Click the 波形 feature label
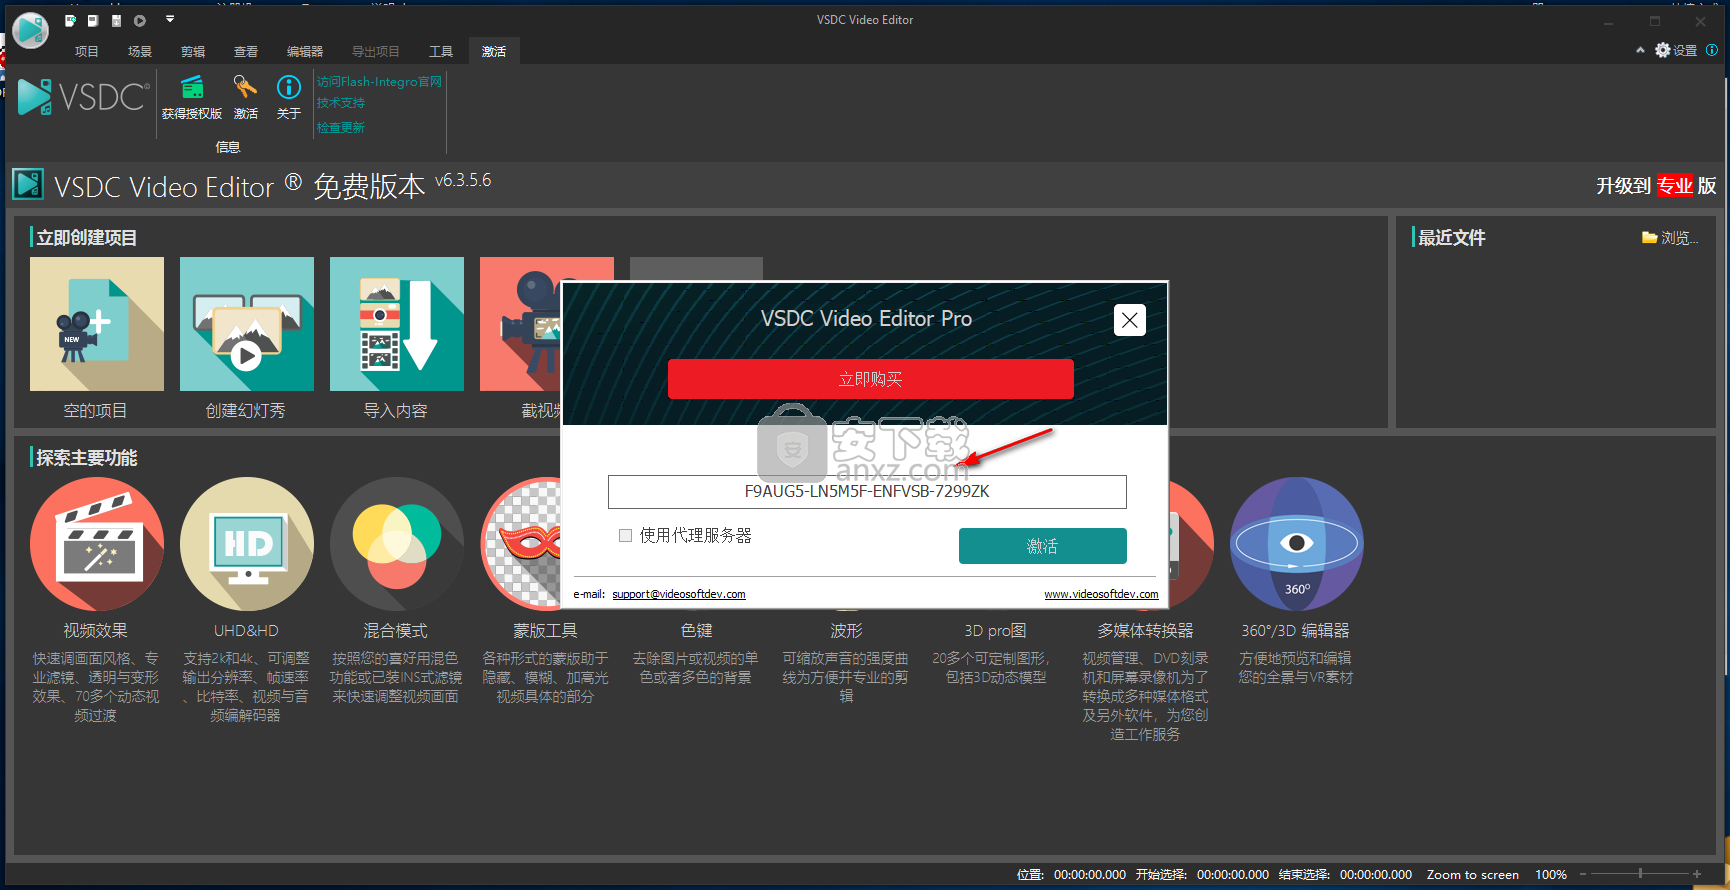The image size is (1730, 890). coord(846,631)
